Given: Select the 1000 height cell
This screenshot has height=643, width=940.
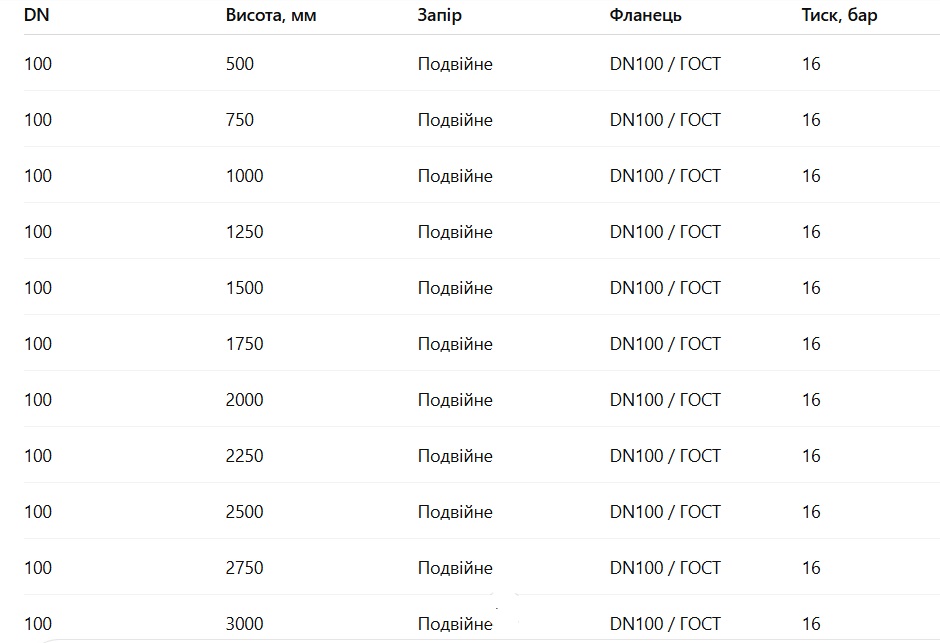Looking at the screenshot, I should pyautogui.click(x=245, y=176).
